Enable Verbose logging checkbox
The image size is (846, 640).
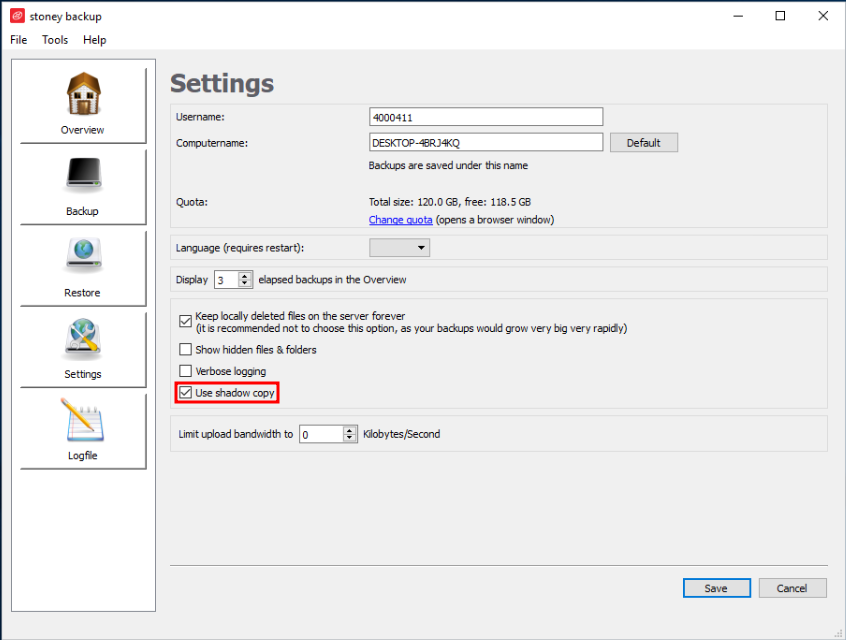(x=185, y=371)
